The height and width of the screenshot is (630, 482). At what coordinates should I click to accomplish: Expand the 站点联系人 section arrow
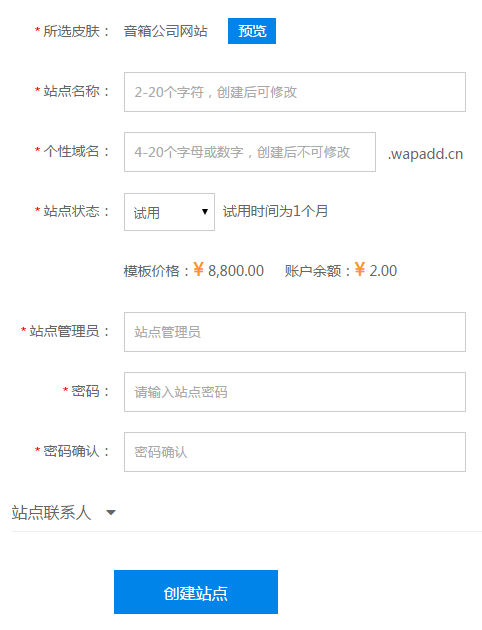111,513
